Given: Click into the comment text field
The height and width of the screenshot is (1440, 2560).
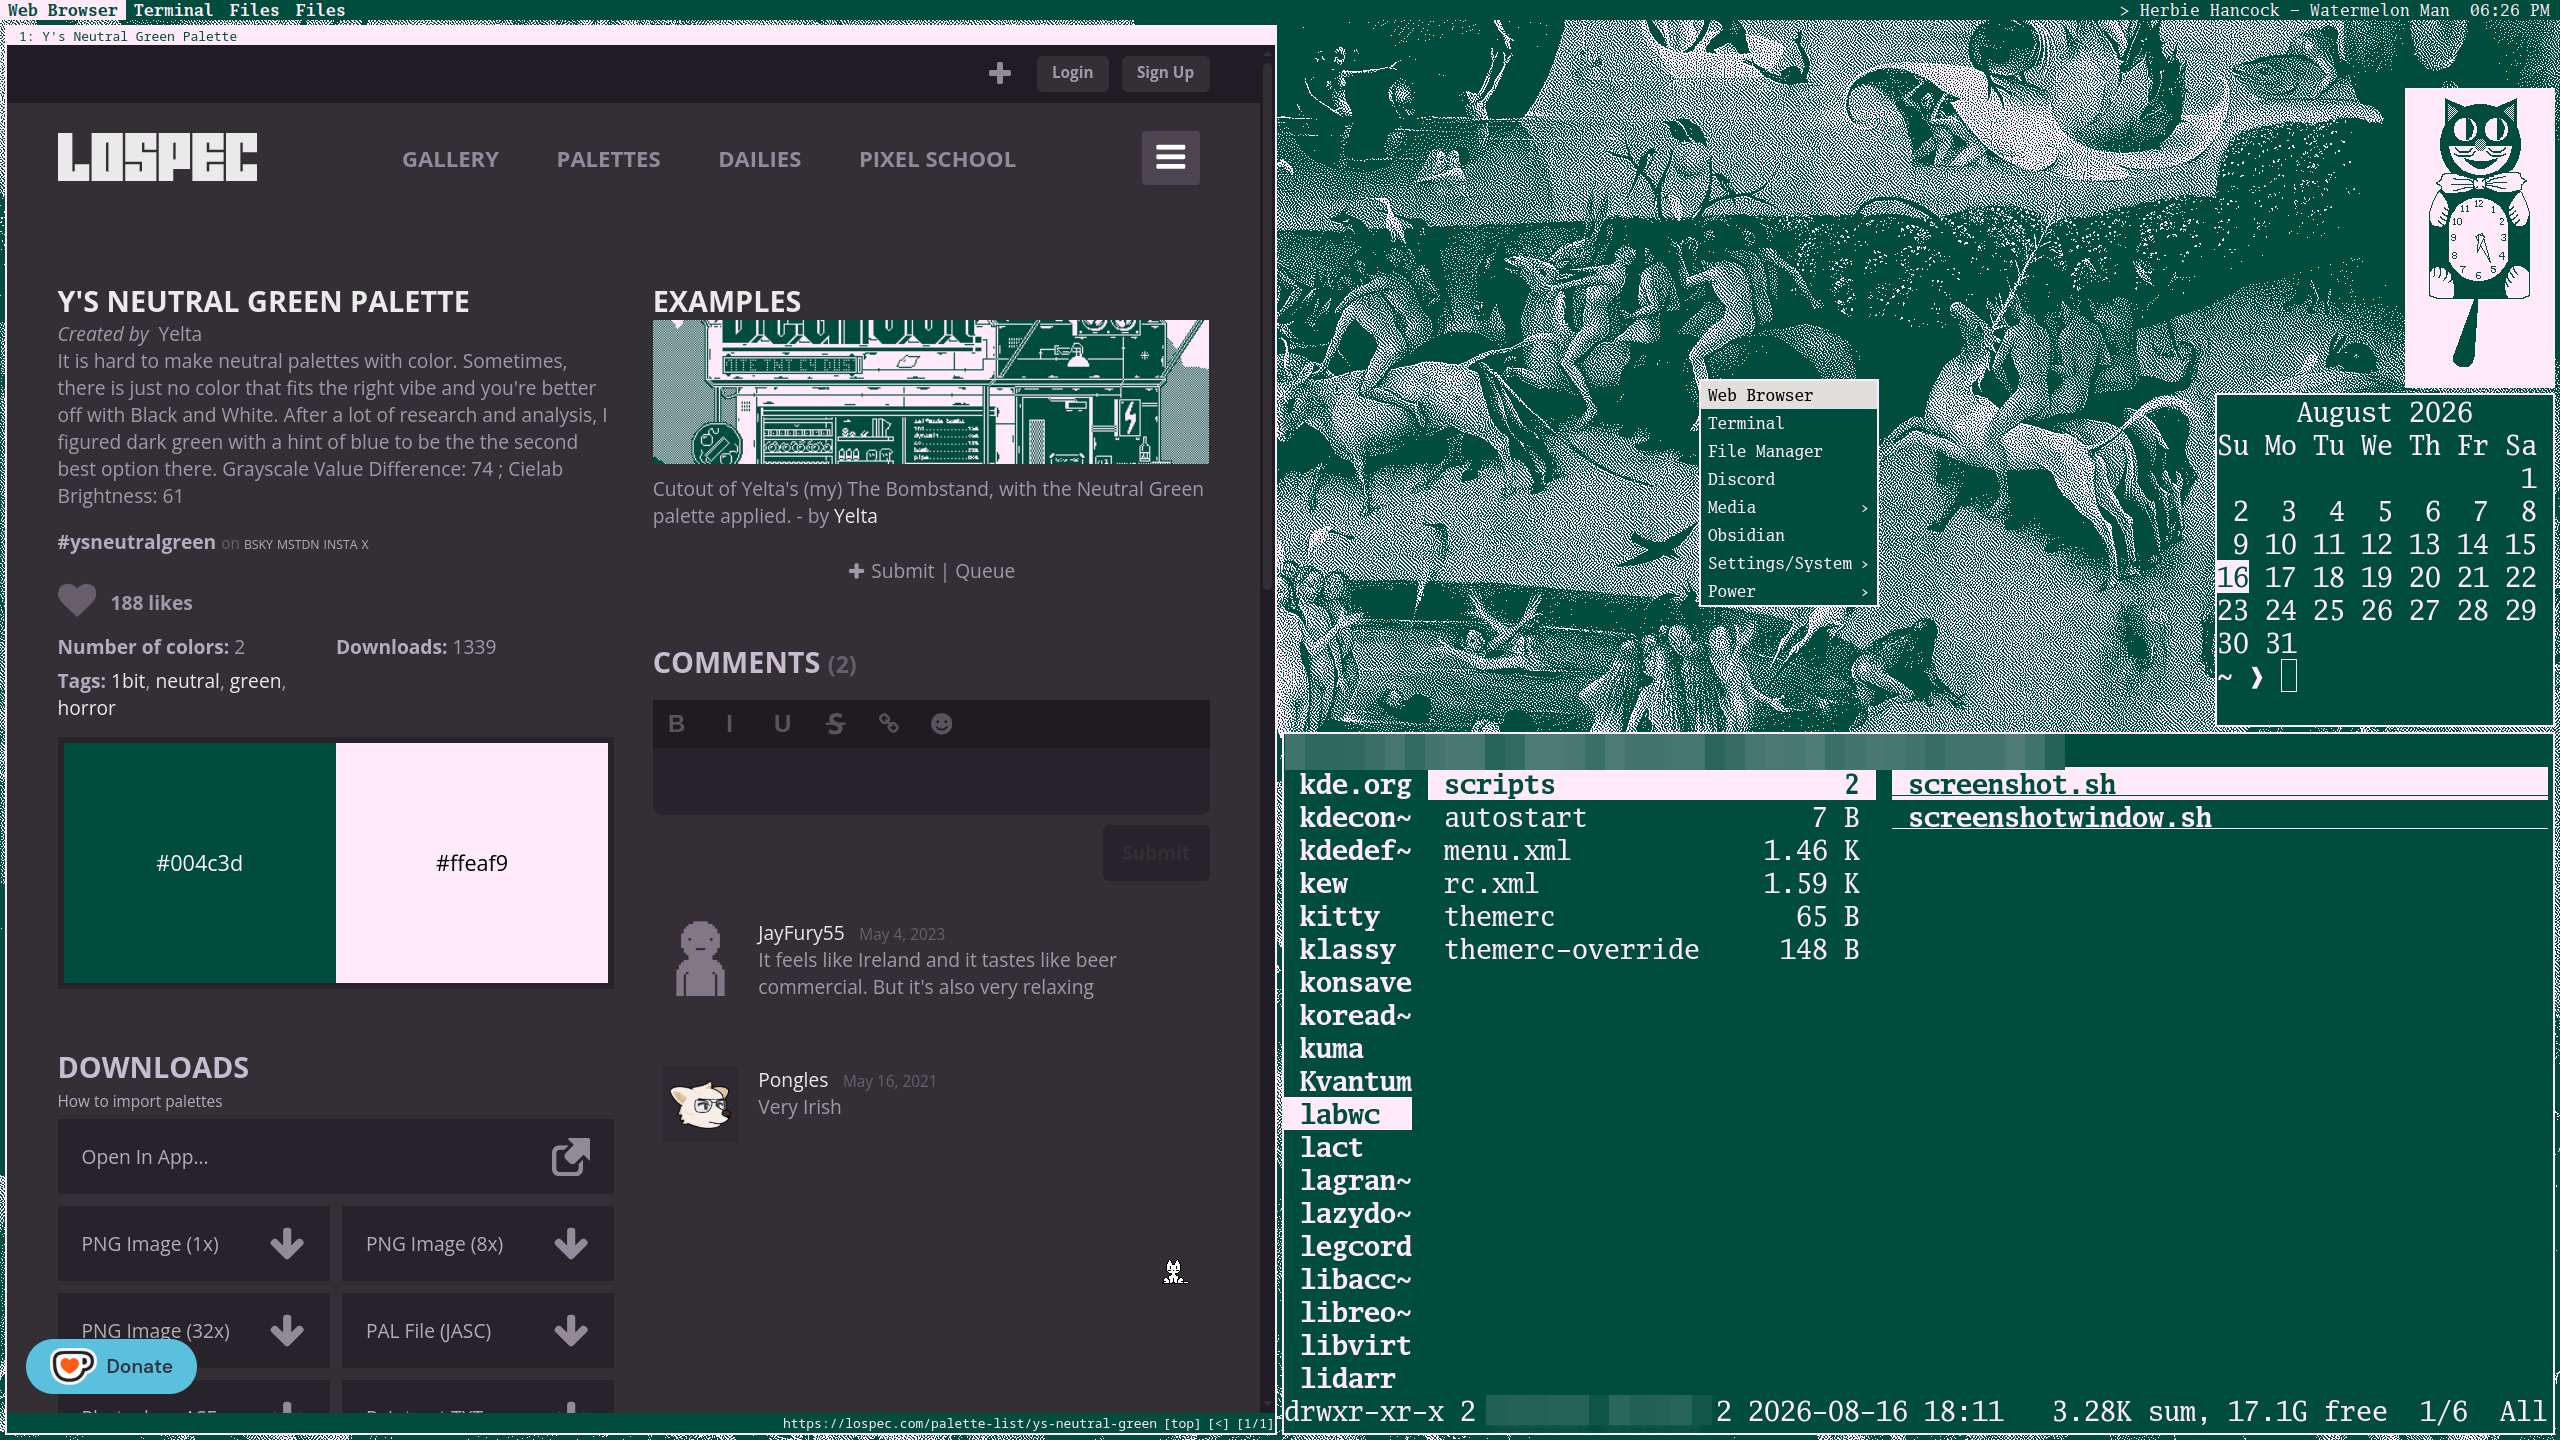Looking at the screenshot, I should tap(931, 781).
